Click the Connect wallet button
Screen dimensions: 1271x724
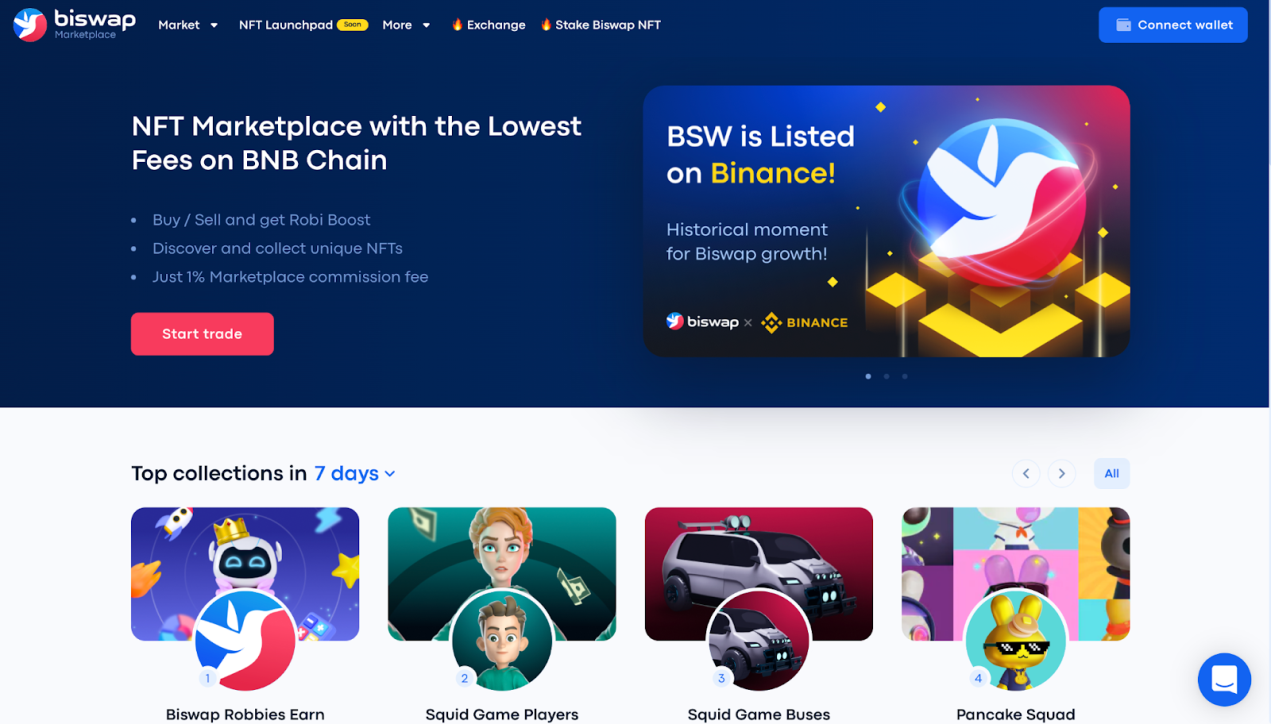1173,25
